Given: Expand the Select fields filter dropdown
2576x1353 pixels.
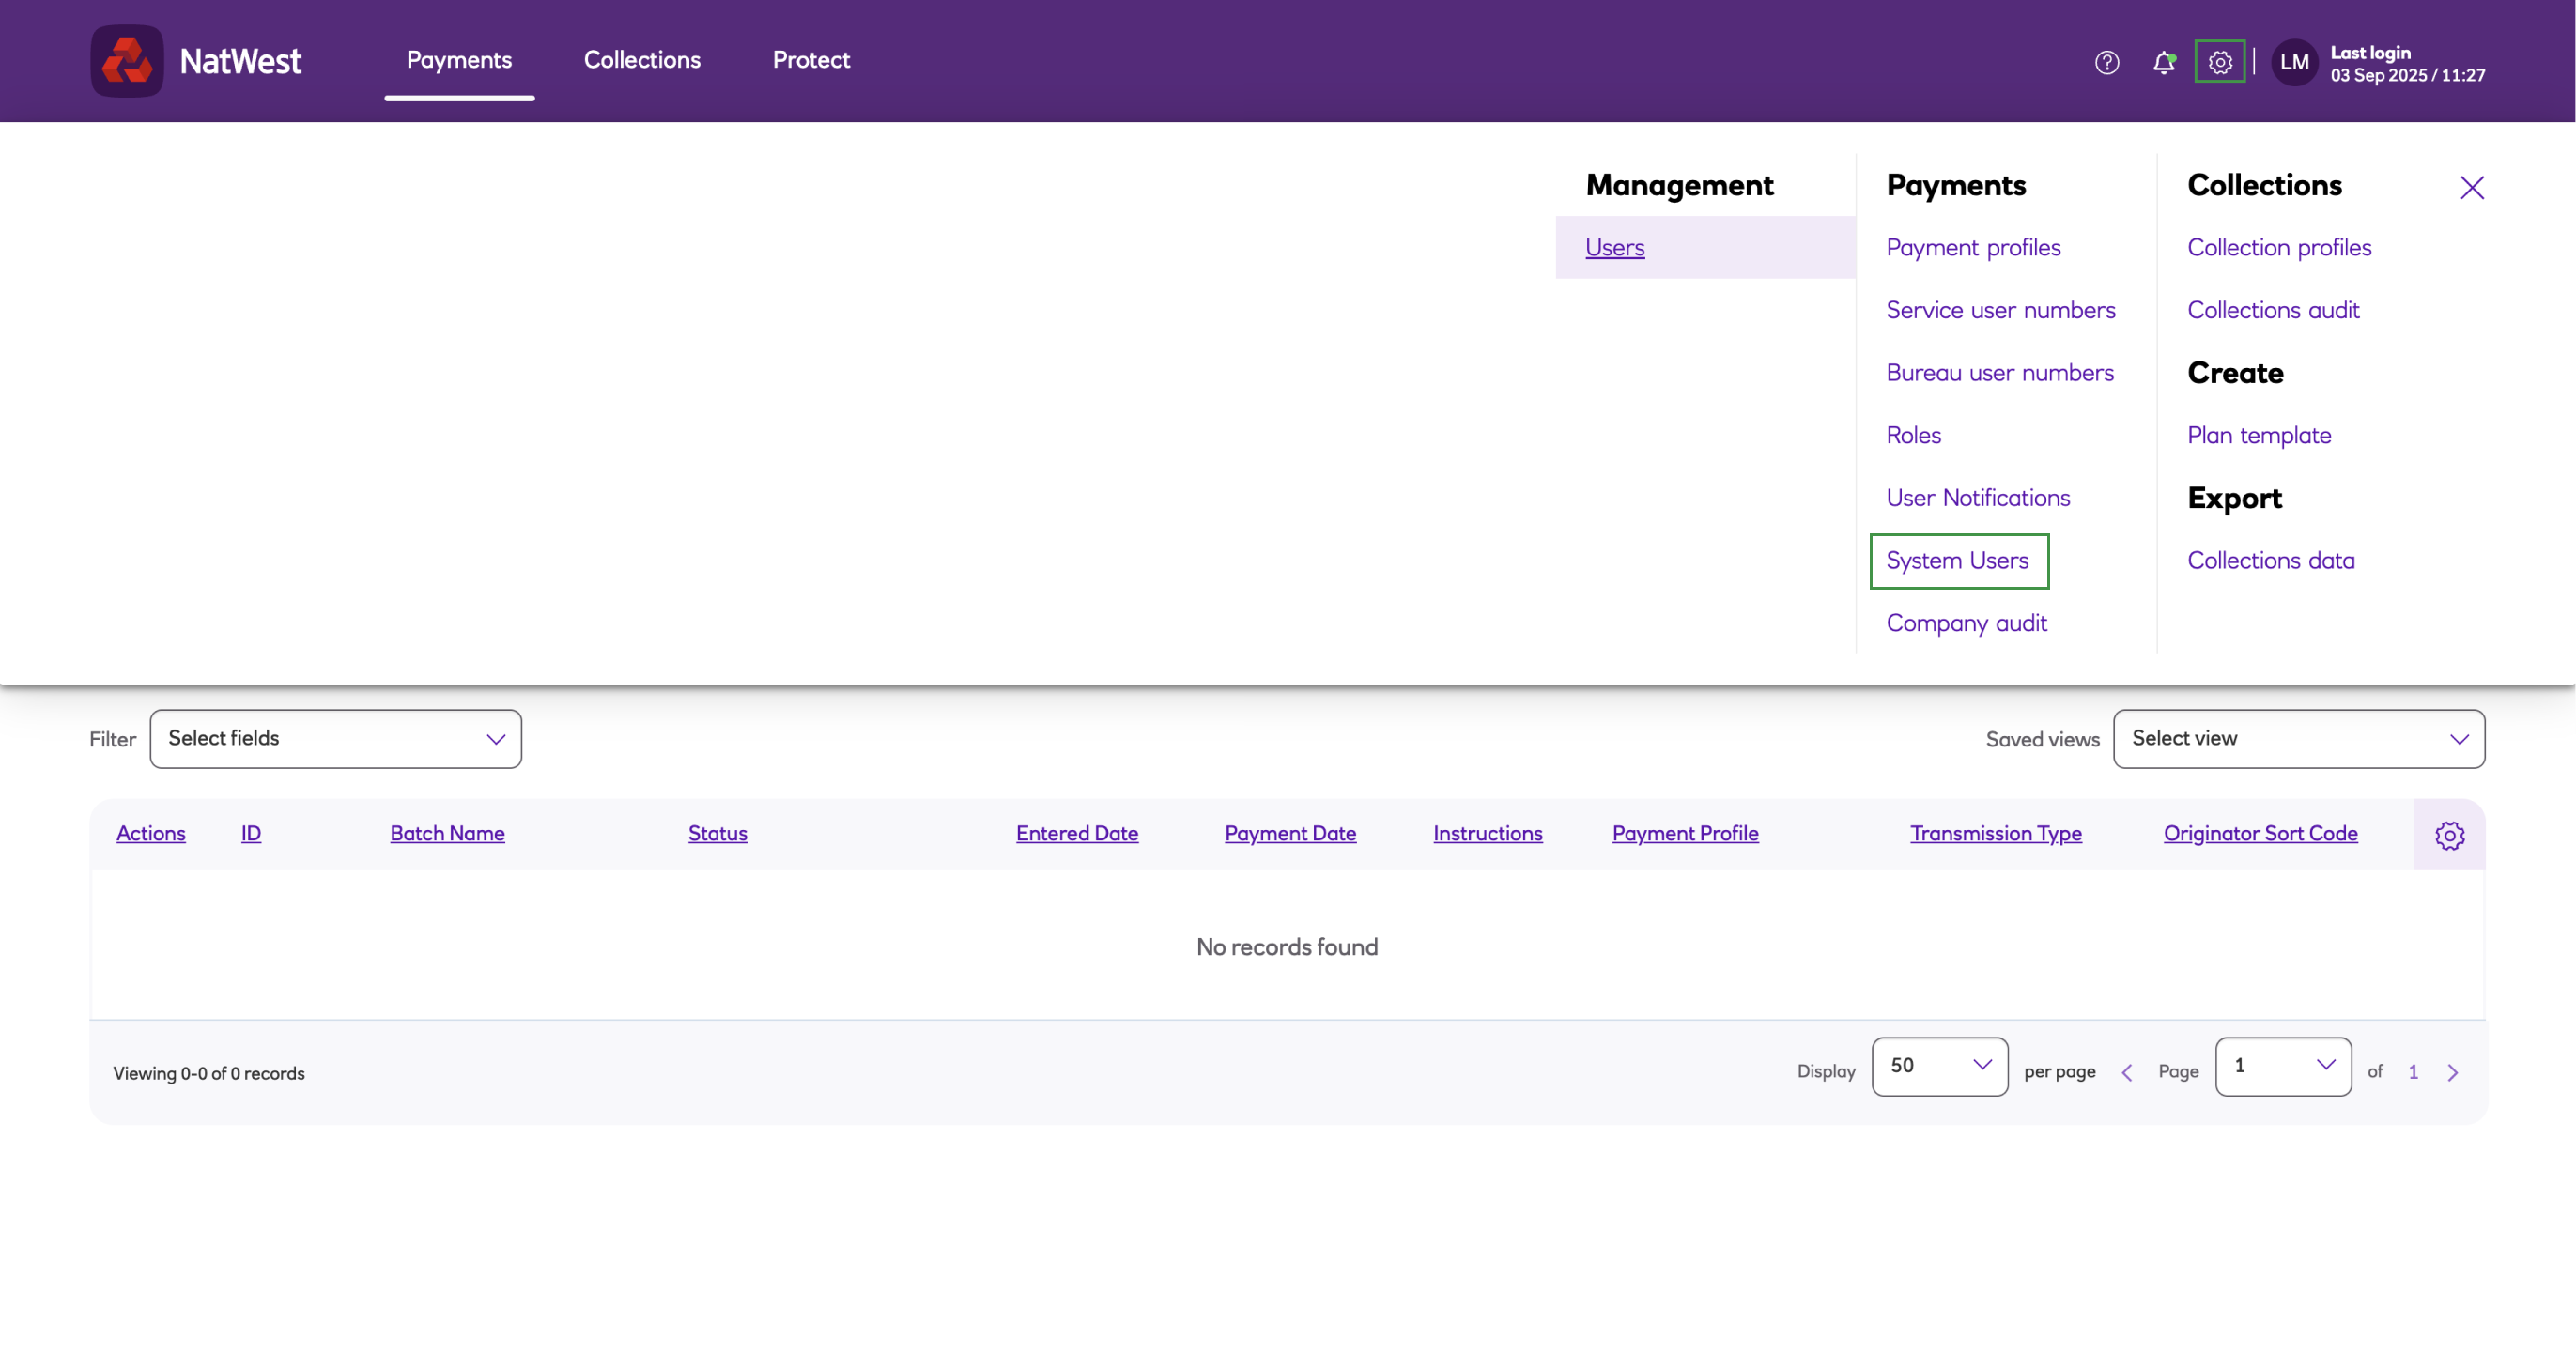Looking at the screenshot, I should pyautogui.click(x=335, y=739).
